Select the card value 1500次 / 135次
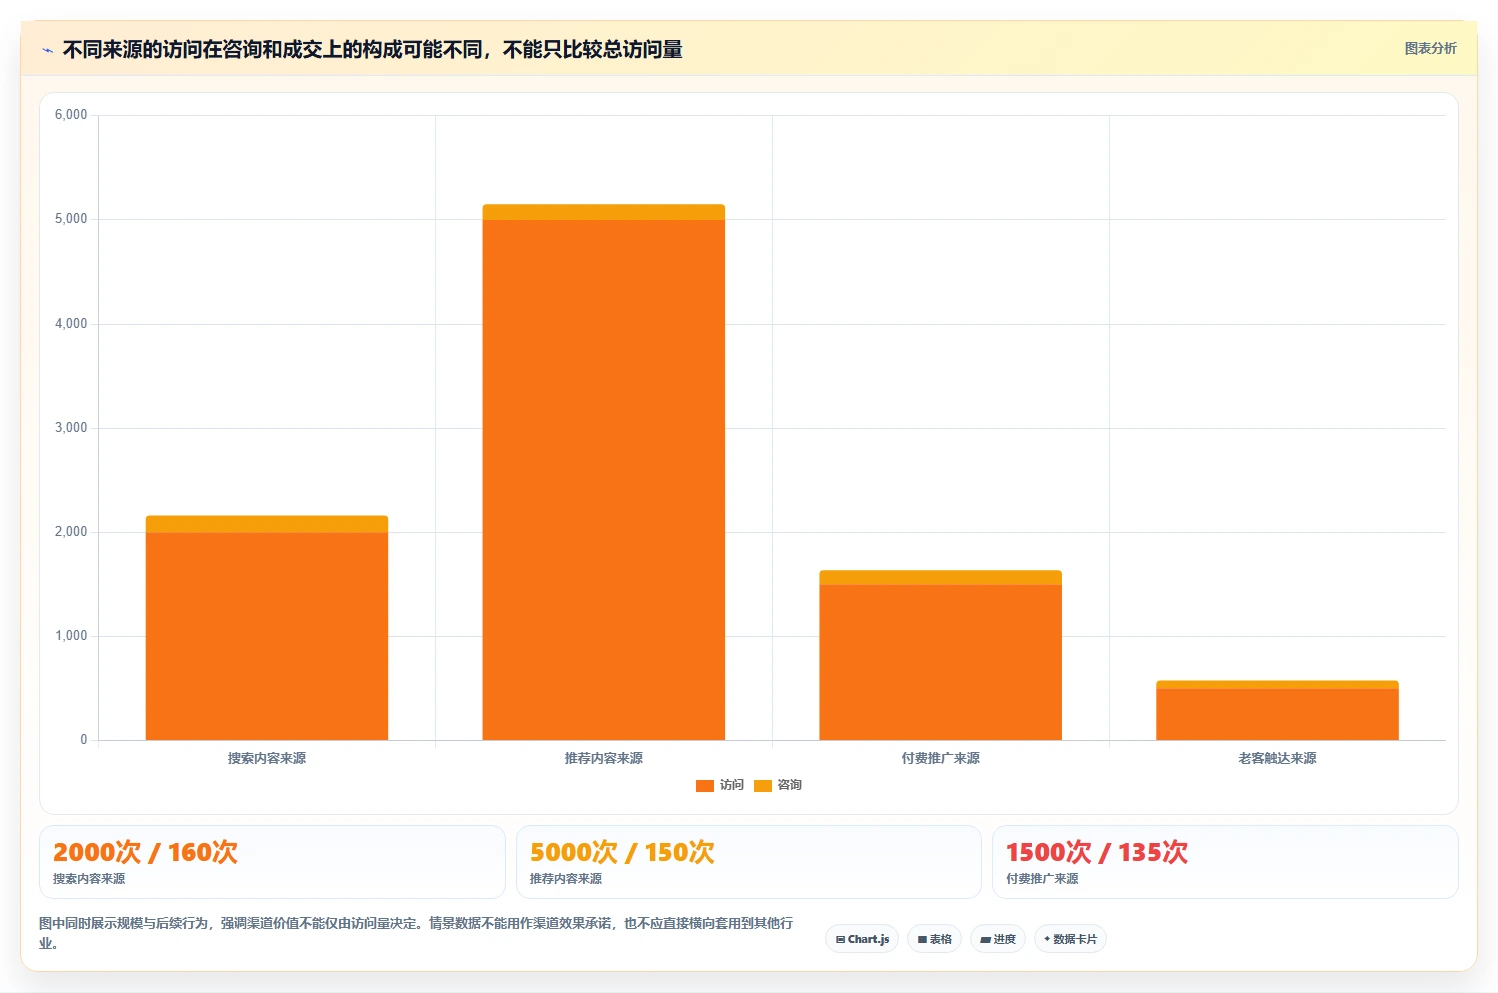Image resolution: width=1498 pixels, height=993 pixels. coord(1097,852)
